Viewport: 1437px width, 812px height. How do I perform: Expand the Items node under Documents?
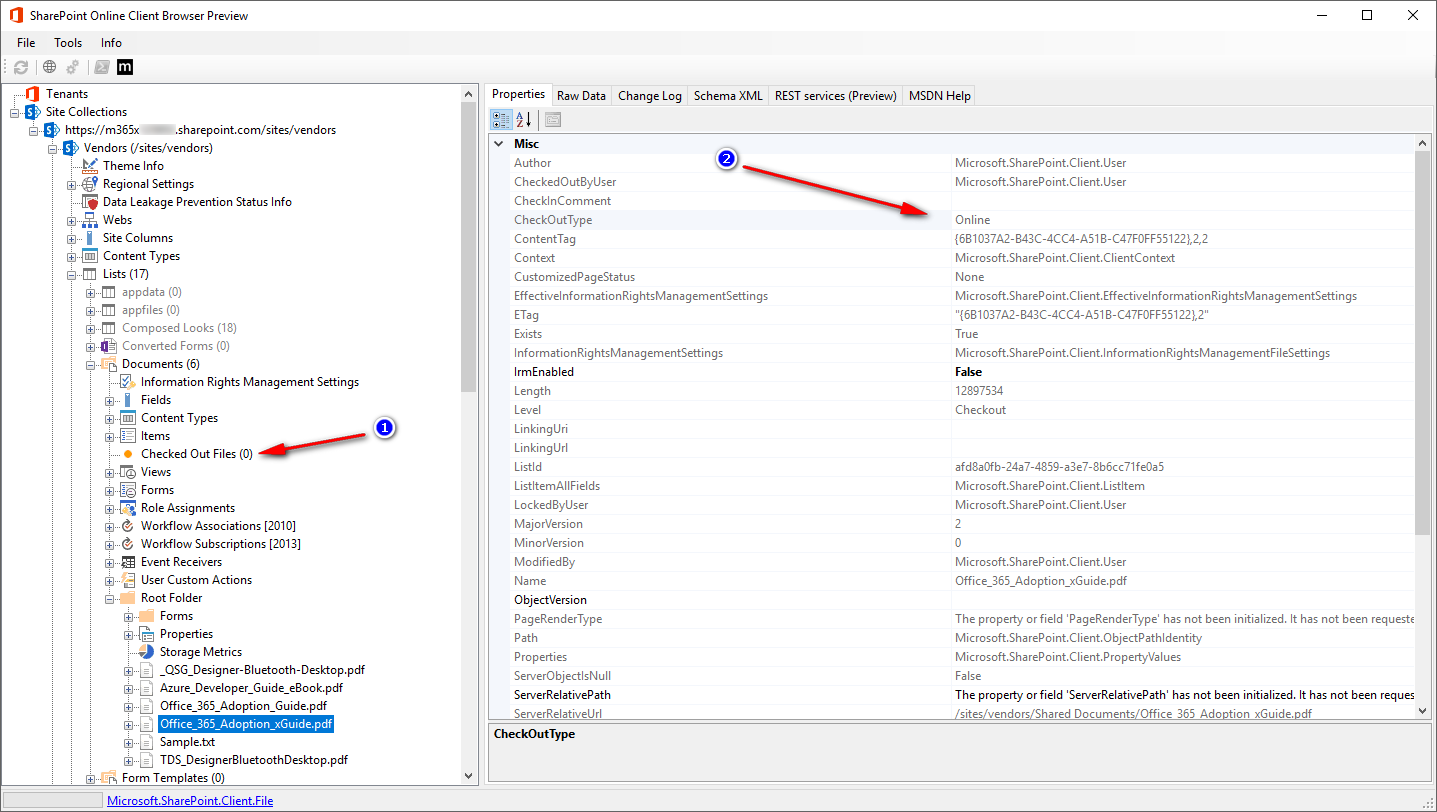point(110,436)
